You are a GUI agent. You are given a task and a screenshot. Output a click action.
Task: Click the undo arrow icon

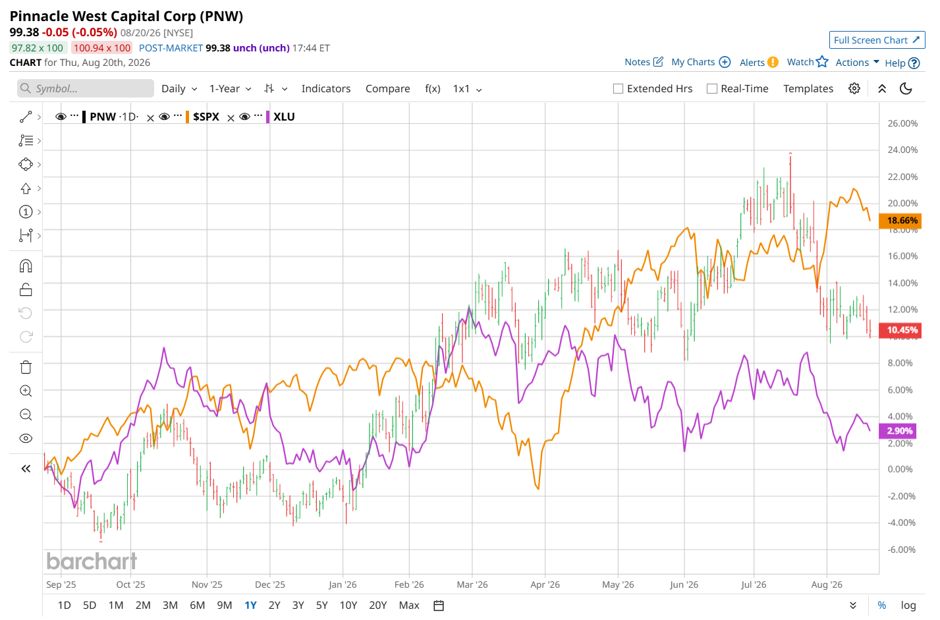tap(26, 313)
